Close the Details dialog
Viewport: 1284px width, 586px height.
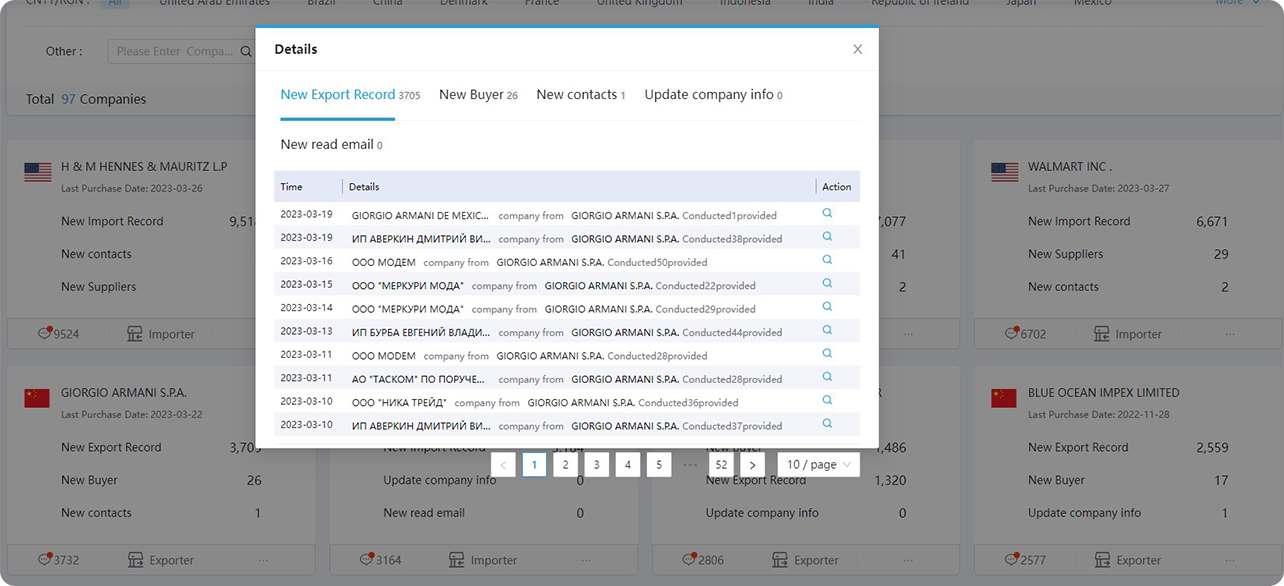pyautogui.click(x=857, y=49)
